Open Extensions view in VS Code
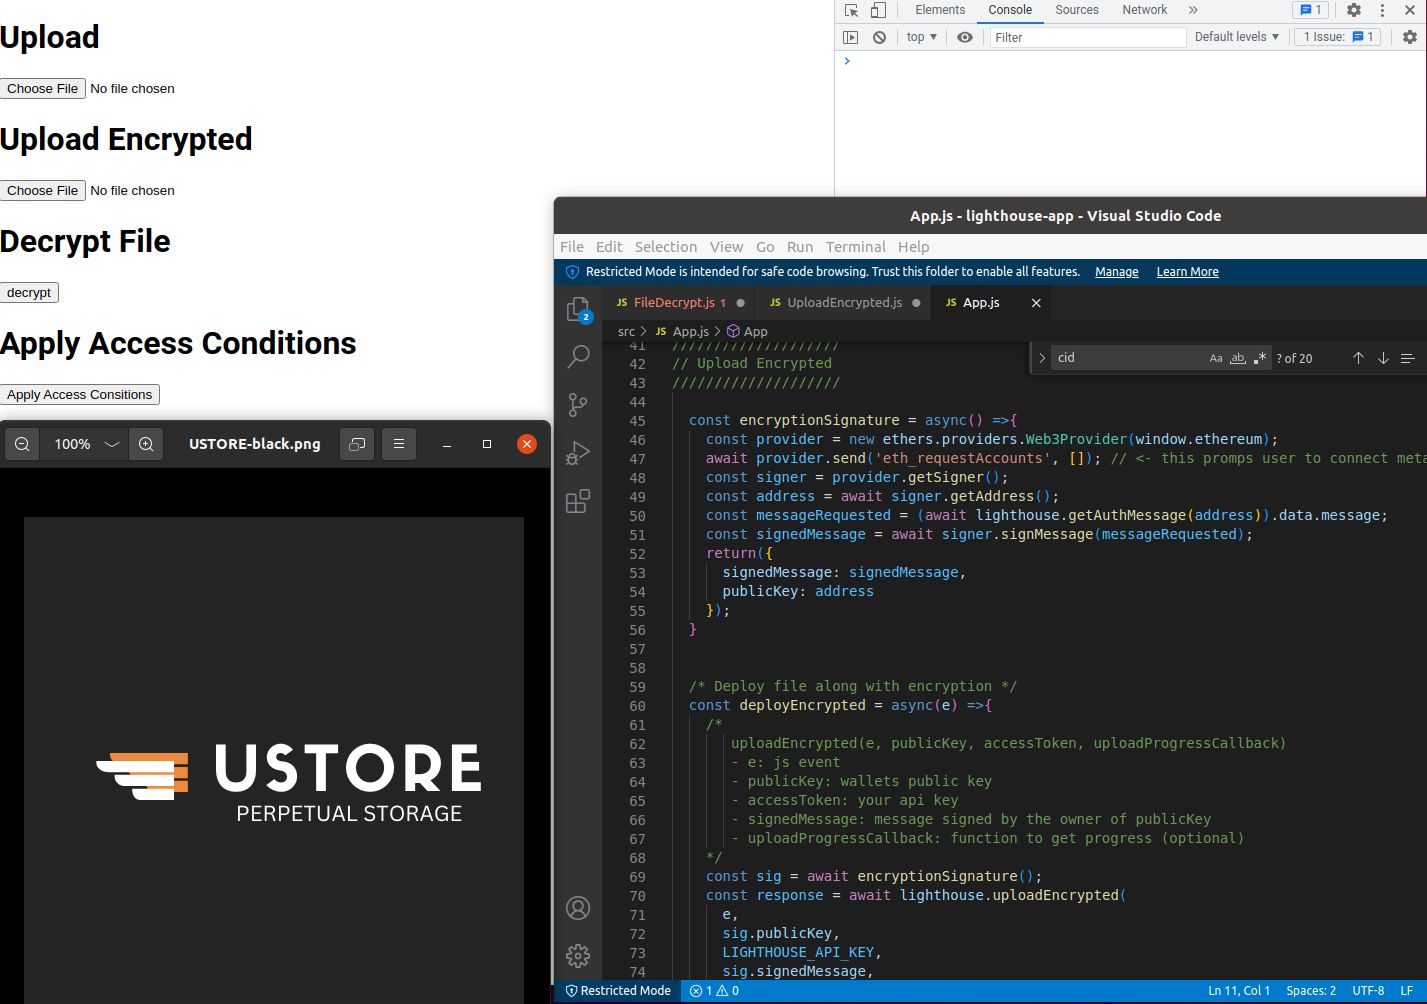The height and width of the screenshot is (1004, 1427). (x=578, y=500)
